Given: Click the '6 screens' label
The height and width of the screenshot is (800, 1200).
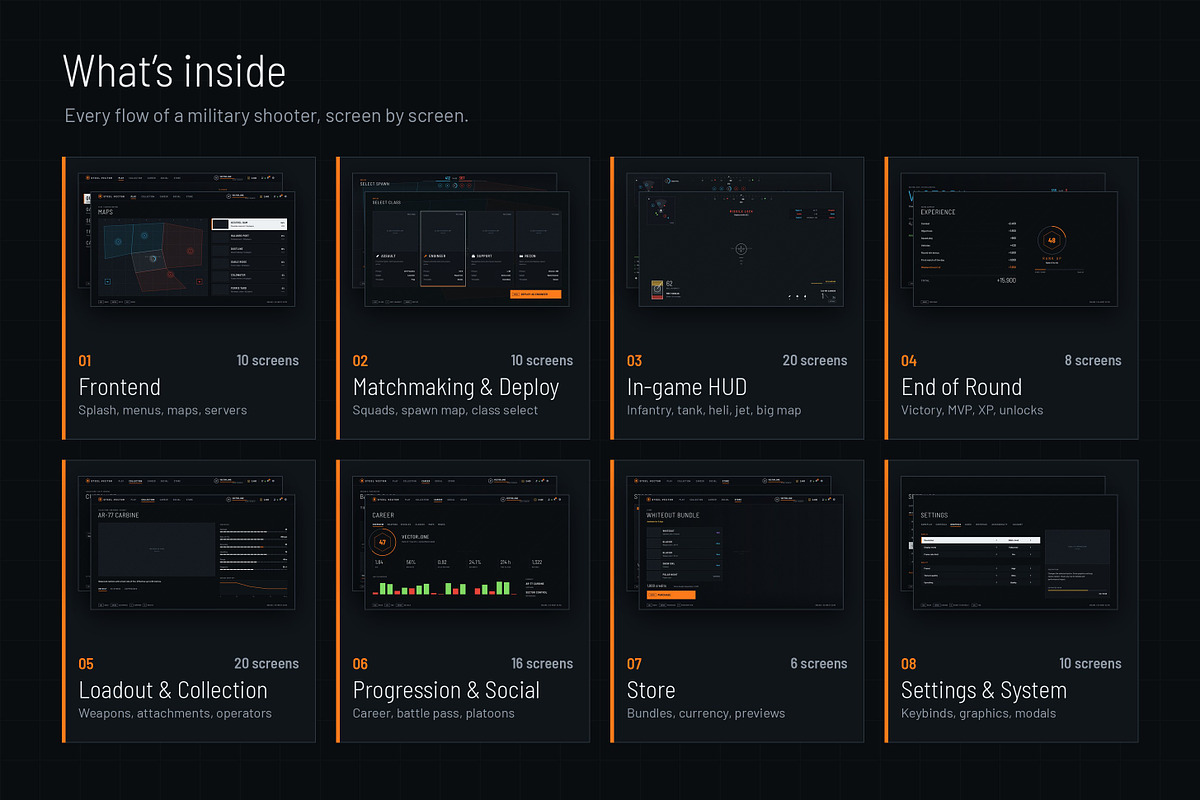Looking at the screenshot, I should (819, 663).
